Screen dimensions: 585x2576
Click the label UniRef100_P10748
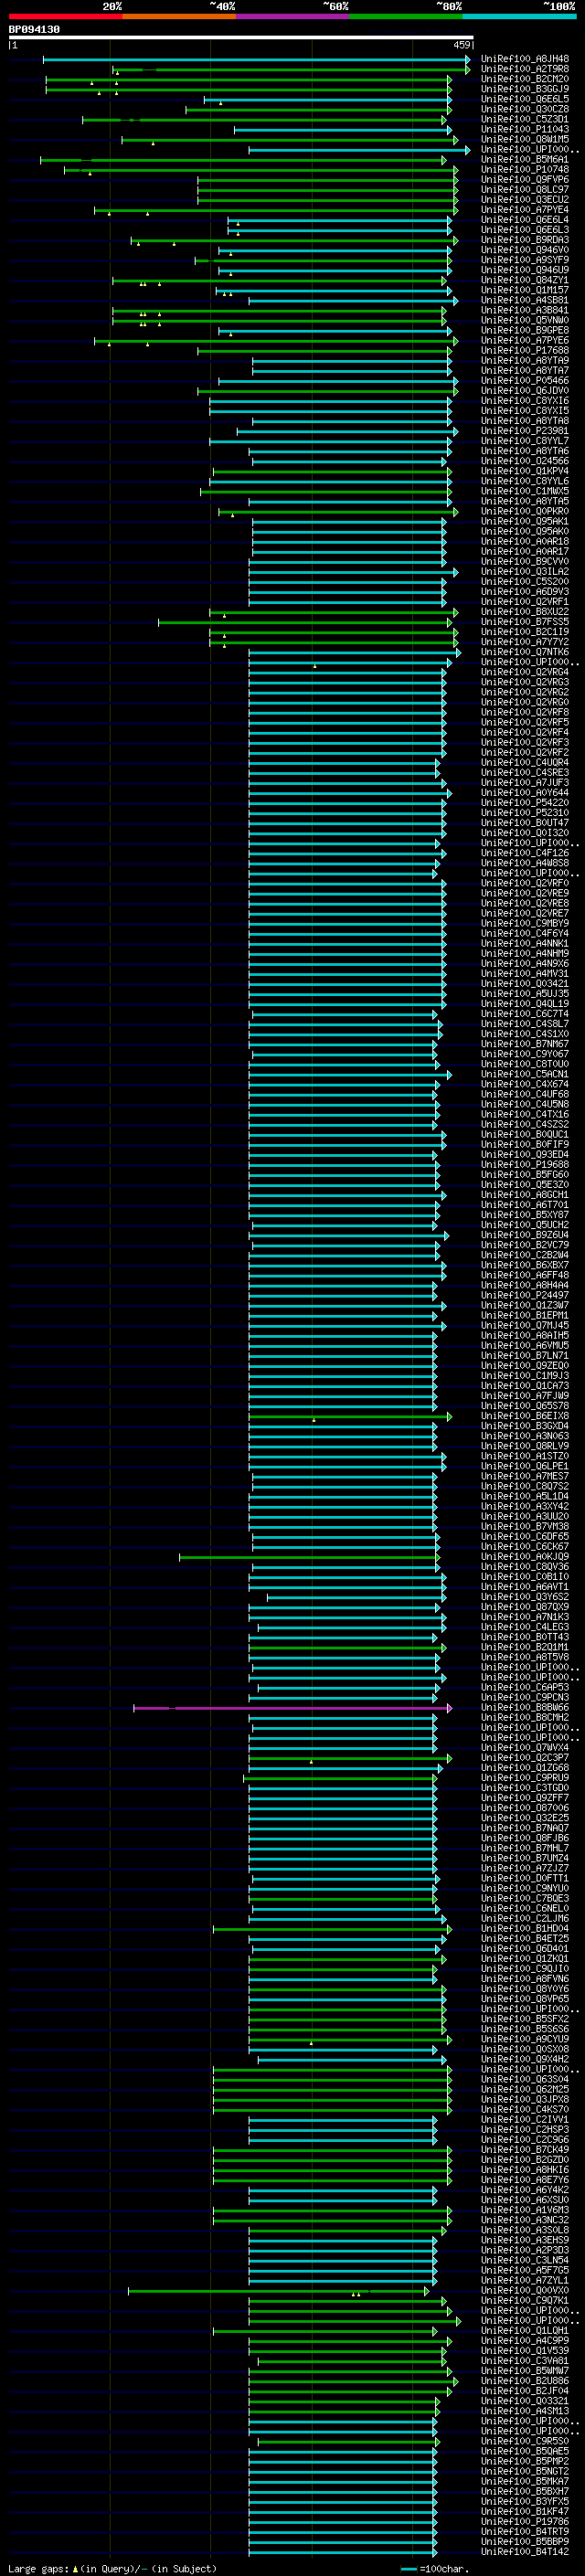[x=525, y=170]
